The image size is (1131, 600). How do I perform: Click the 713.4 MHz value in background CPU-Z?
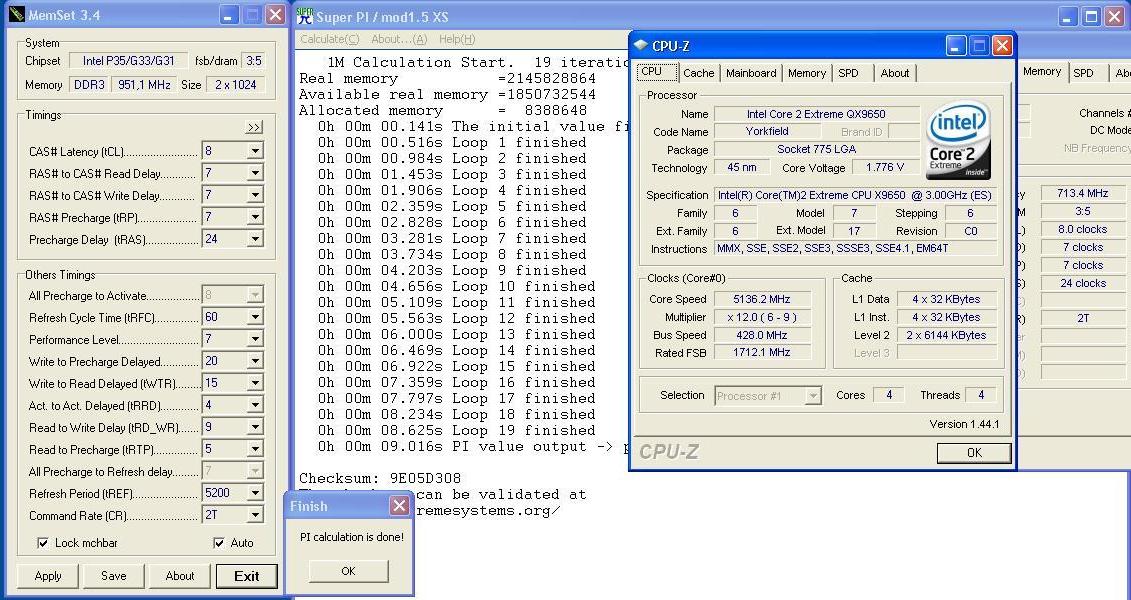click(x=1082, y=193)
